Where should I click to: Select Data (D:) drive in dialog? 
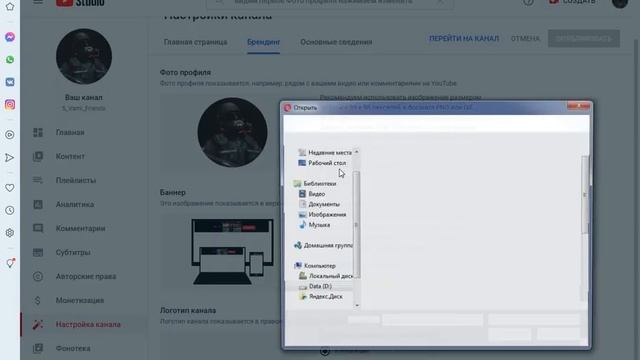tap(315, 286)
